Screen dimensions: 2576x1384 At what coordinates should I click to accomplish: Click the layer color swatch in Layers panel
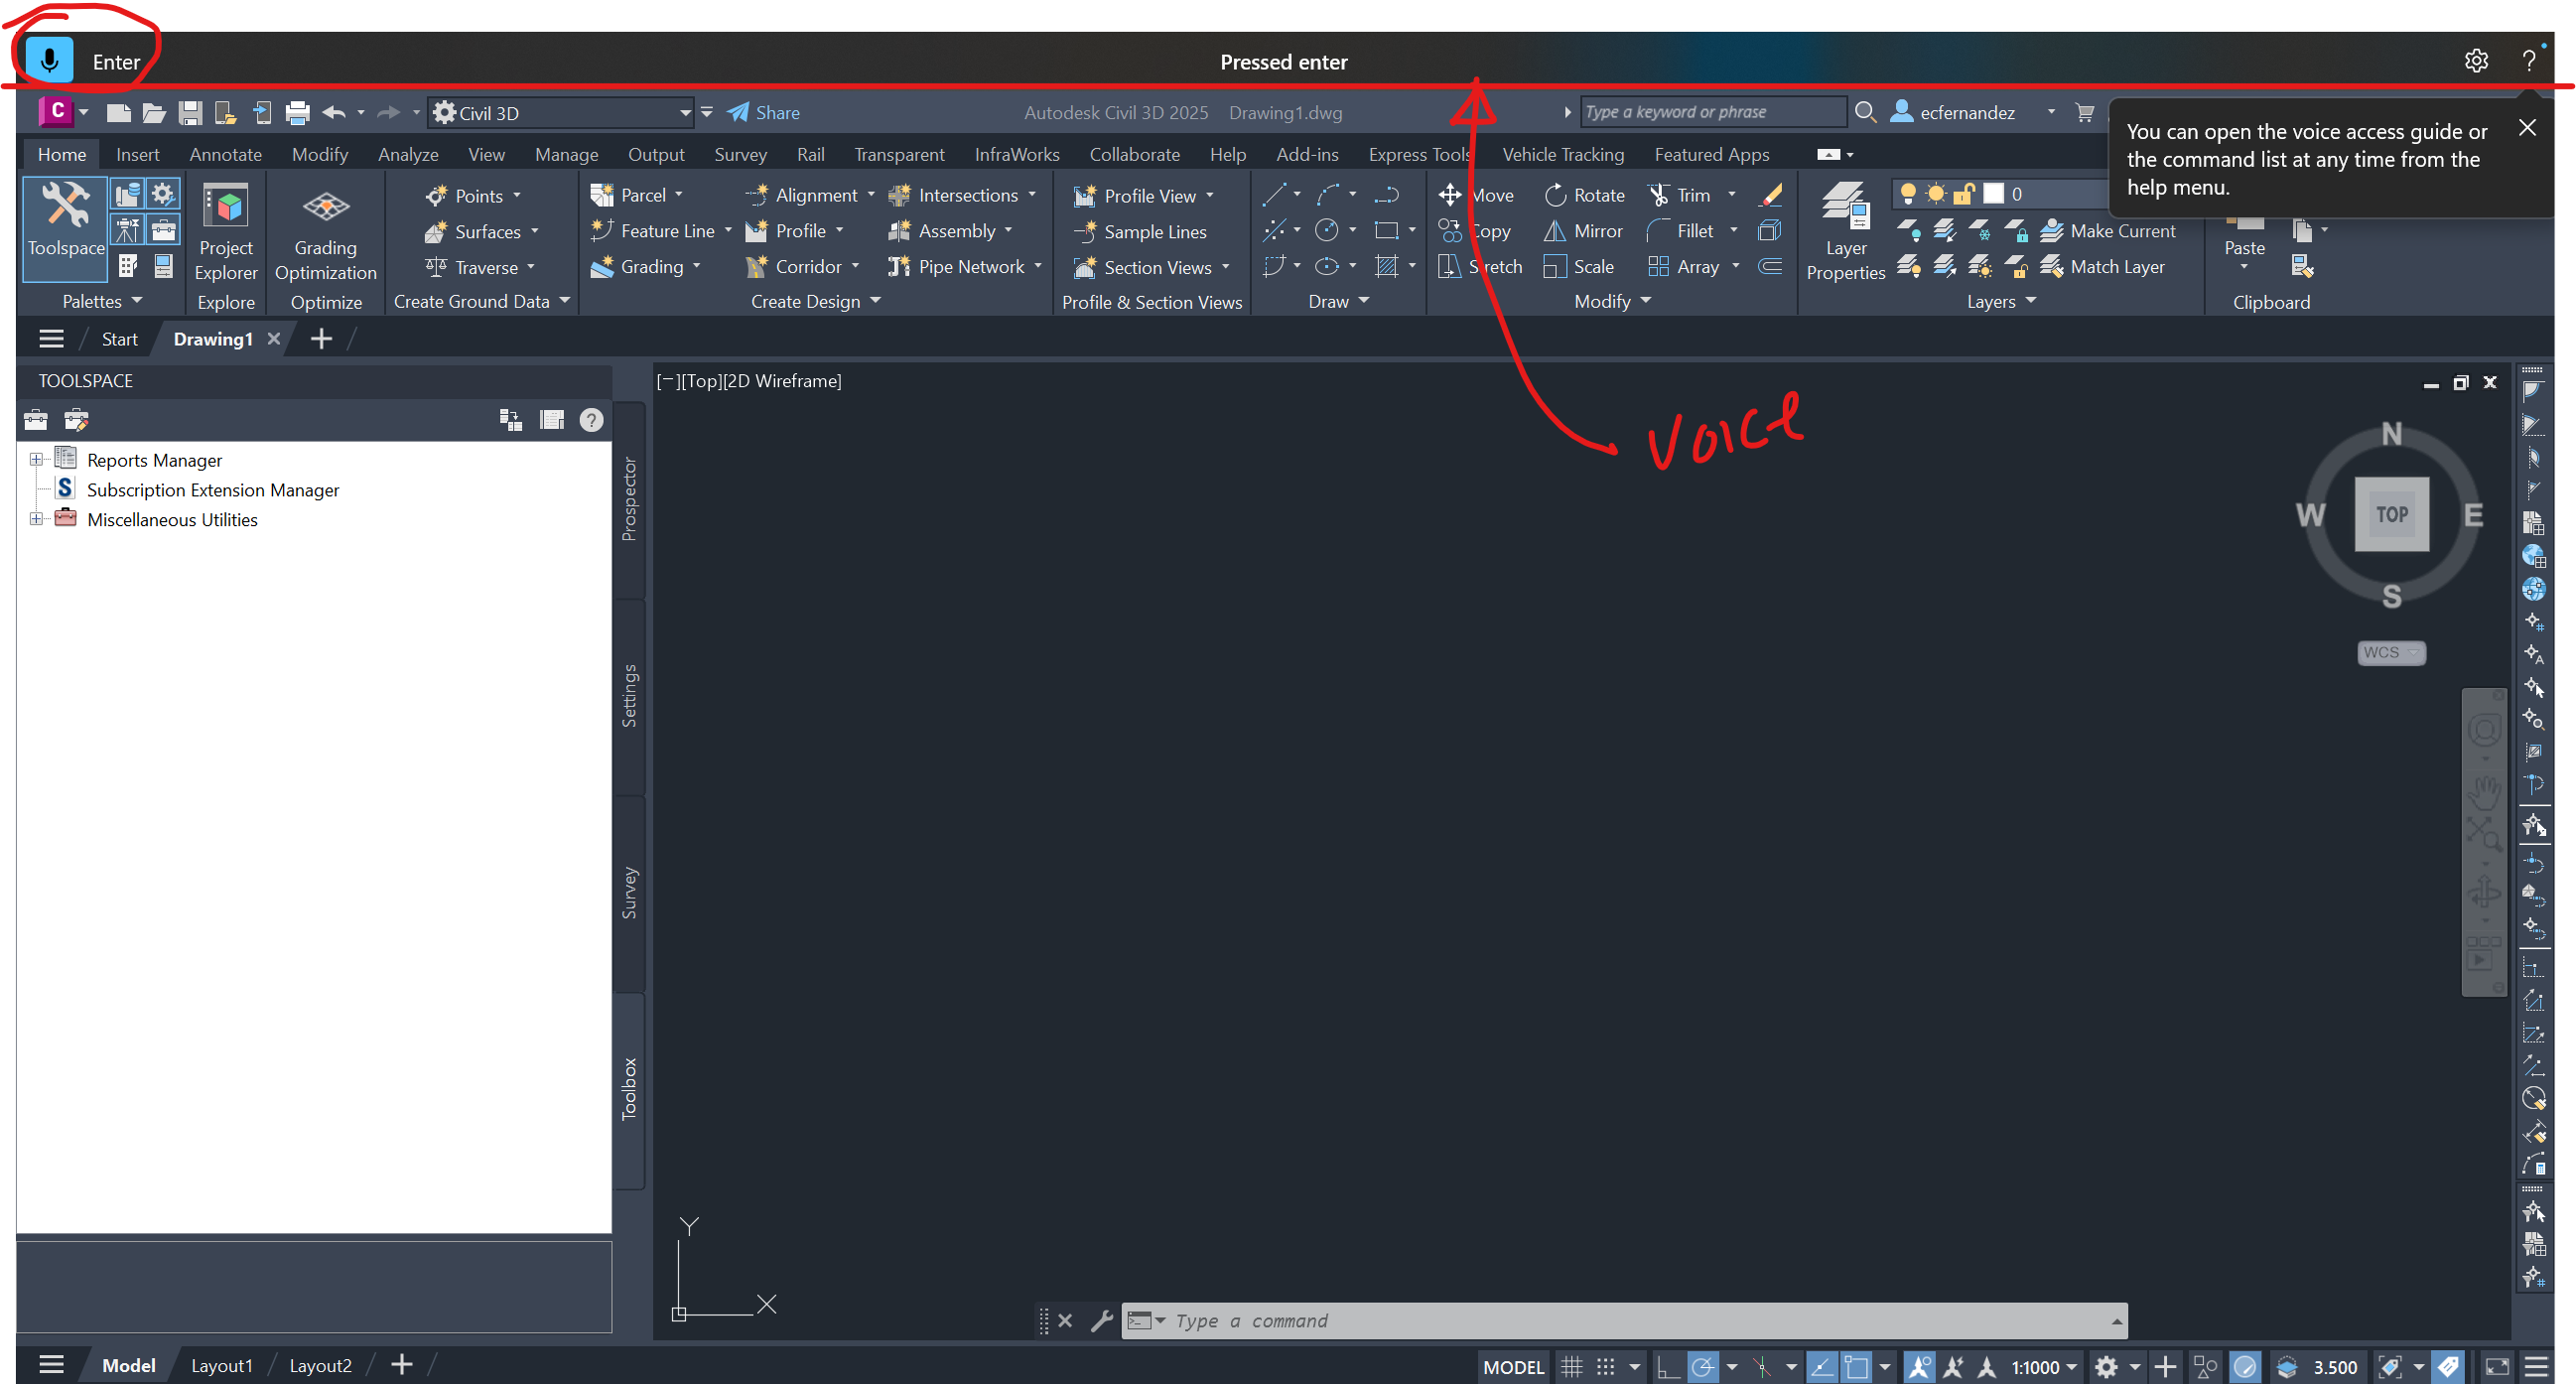tap(1992, 193)
